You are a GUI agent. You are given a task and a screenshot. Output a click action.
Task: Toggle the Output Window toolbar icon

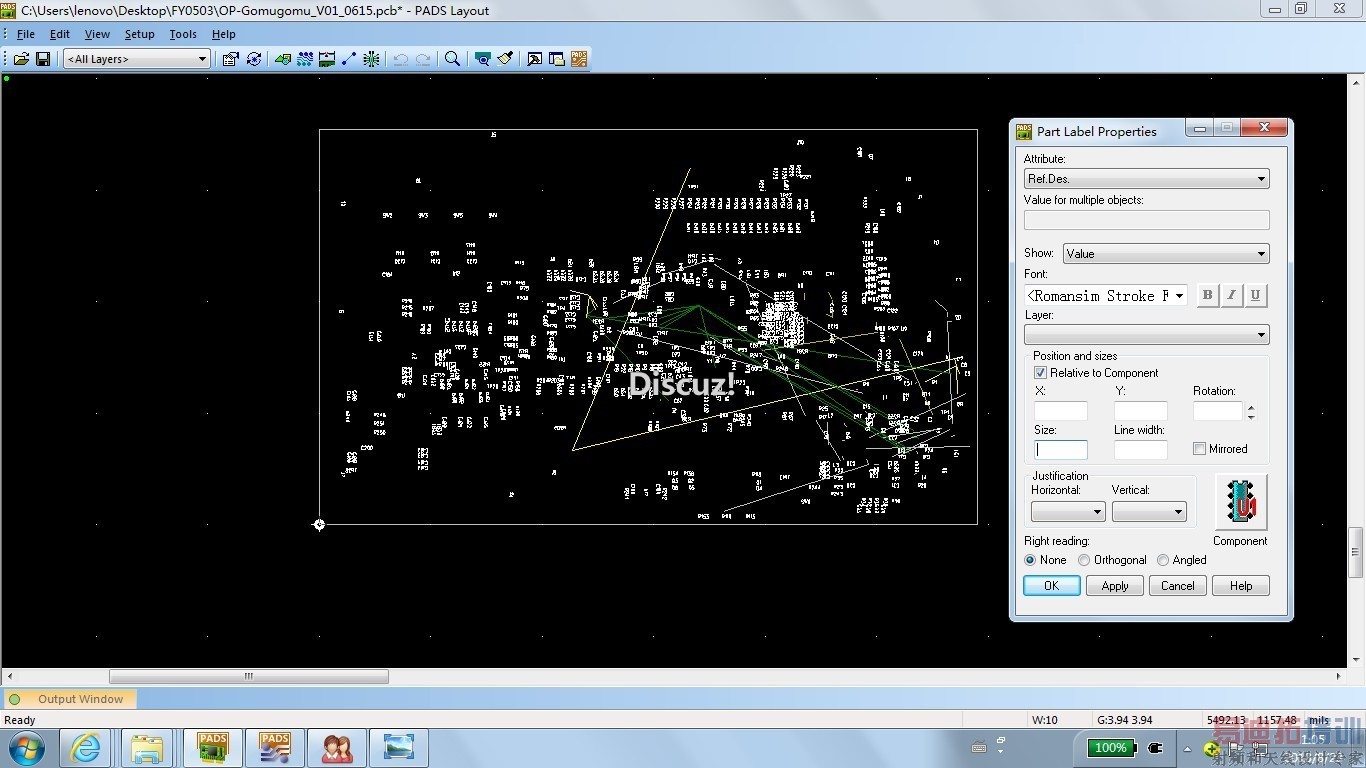point(535,59)
